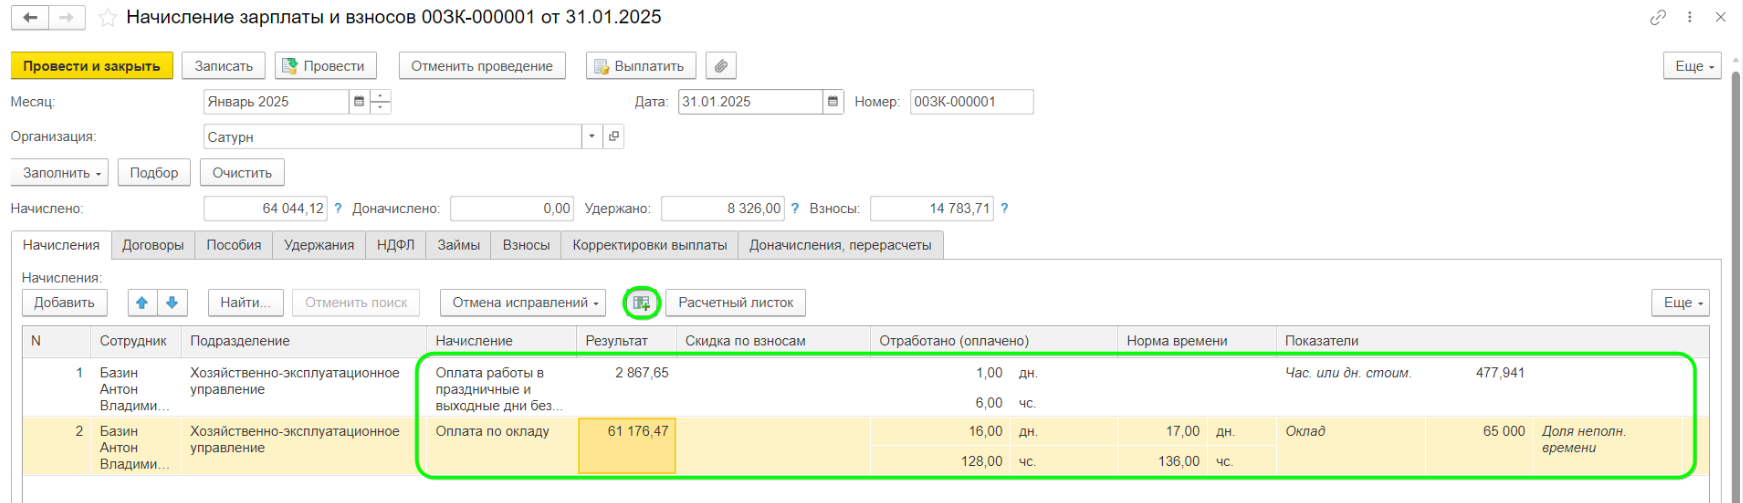Select the НДФЛ tab
This screenshot has height=503, width=1743.
point(396,245)
